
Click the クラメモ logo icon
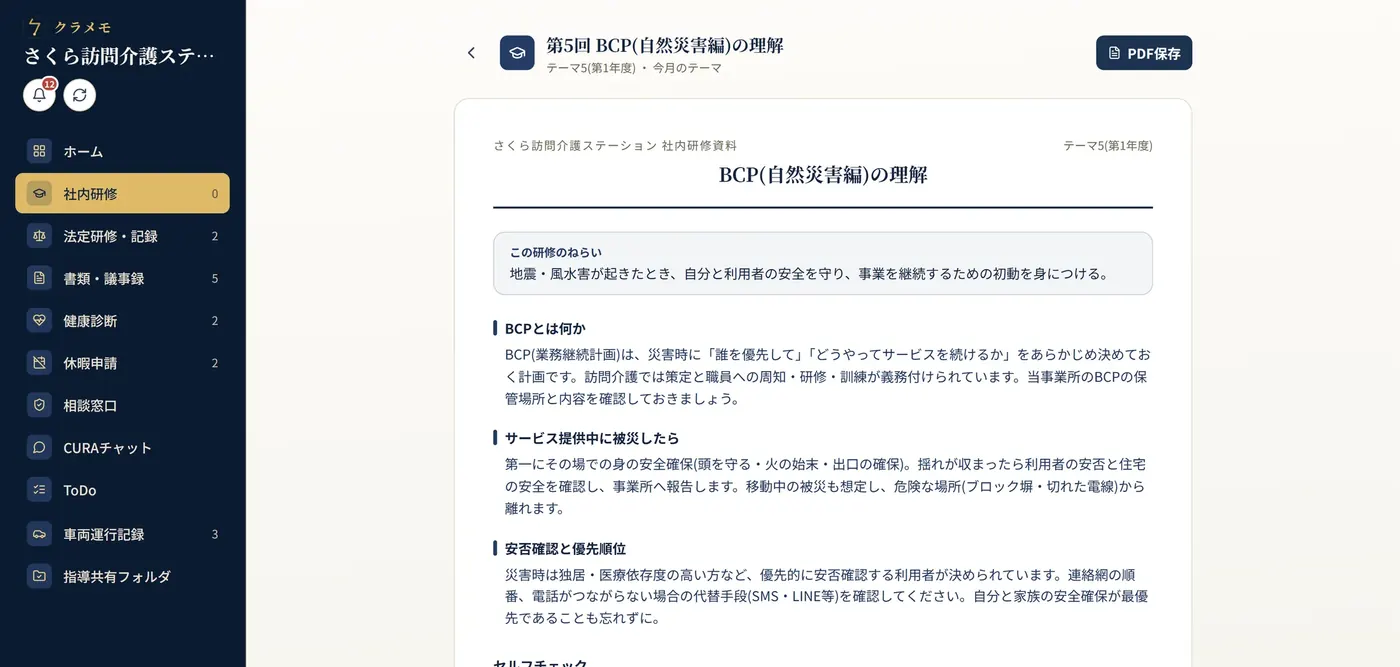[36, 27]
